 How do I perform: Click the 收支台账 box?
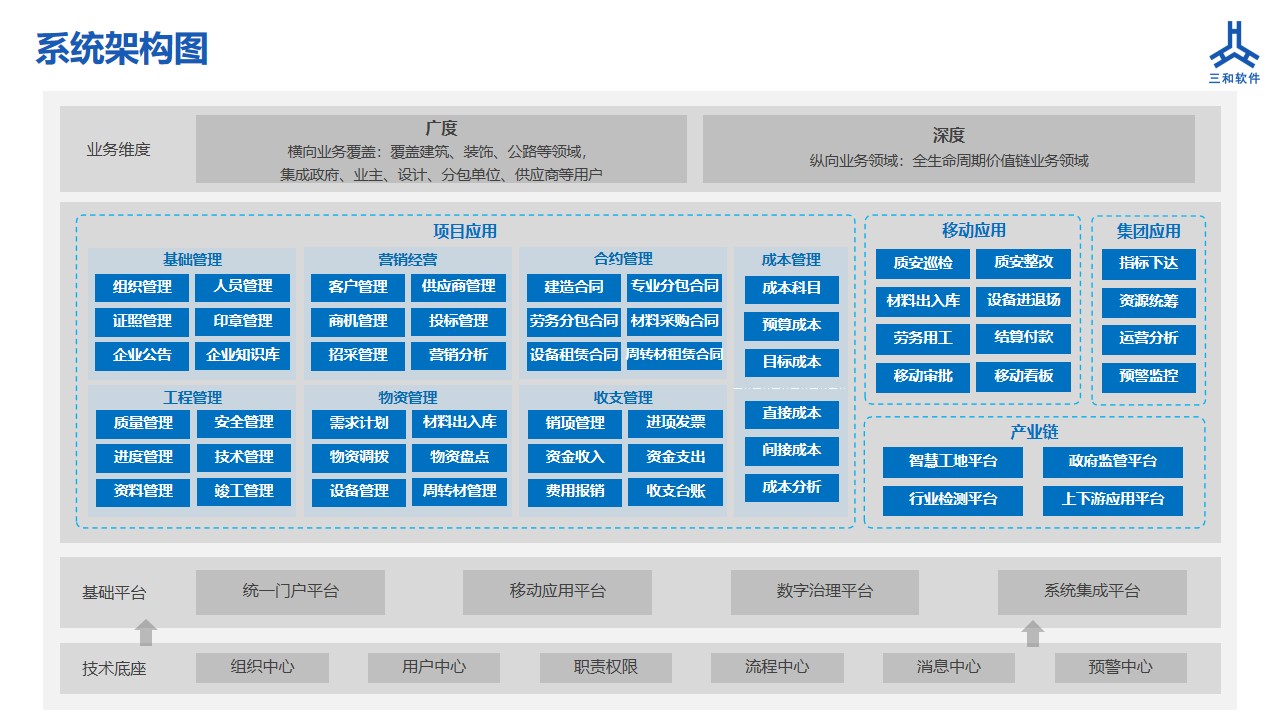676,491
